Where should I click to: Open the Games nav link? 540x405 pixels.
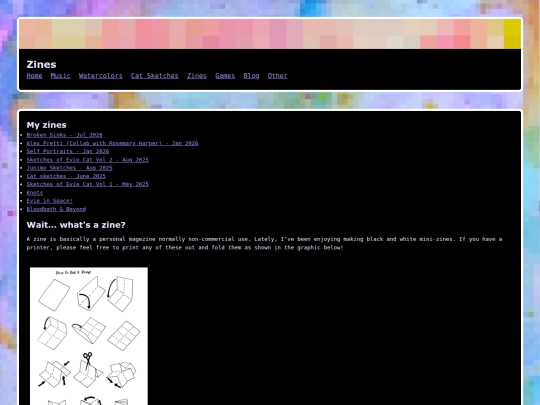[x=225, y=76]
